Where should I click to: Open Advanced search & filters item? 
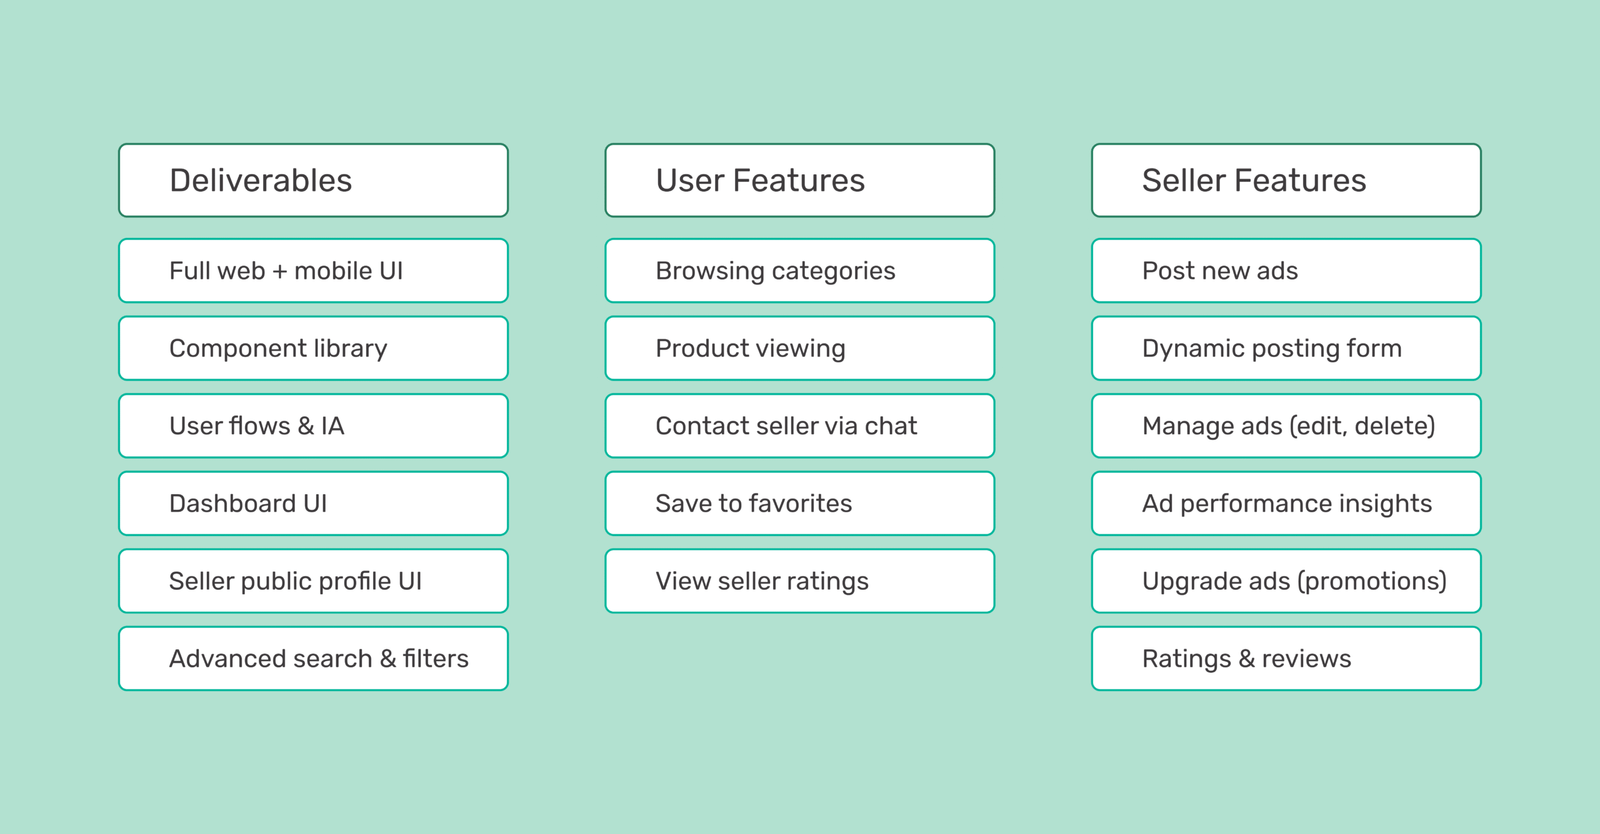(313, 658)
